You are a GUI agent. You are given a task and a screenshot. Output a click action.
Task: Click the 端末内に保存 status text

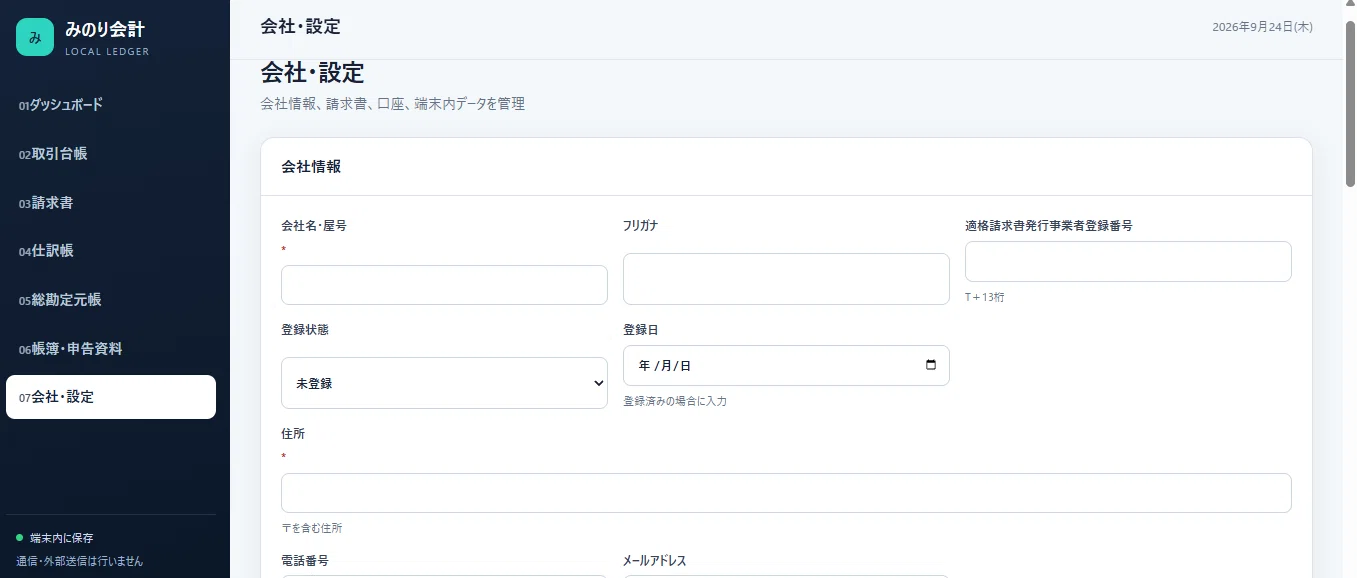62,538
